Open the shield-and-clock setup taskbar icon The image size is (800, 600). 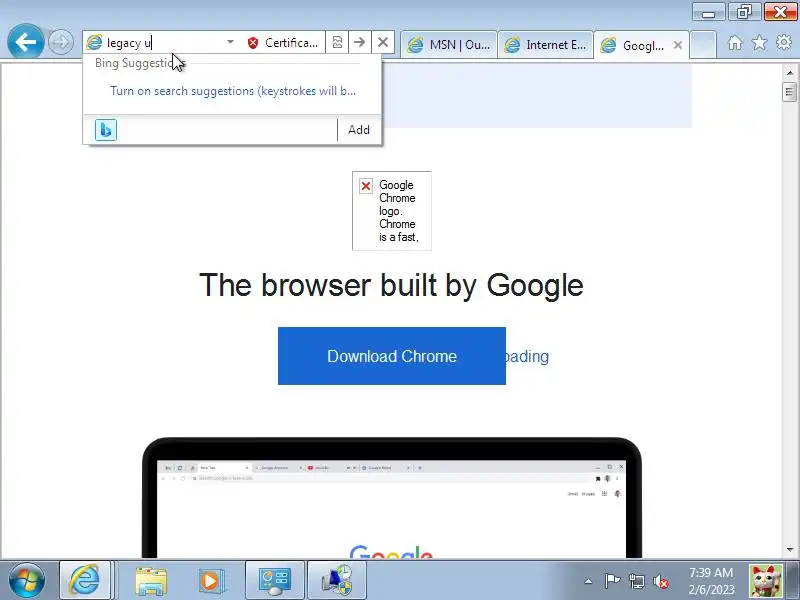(337, 580)
